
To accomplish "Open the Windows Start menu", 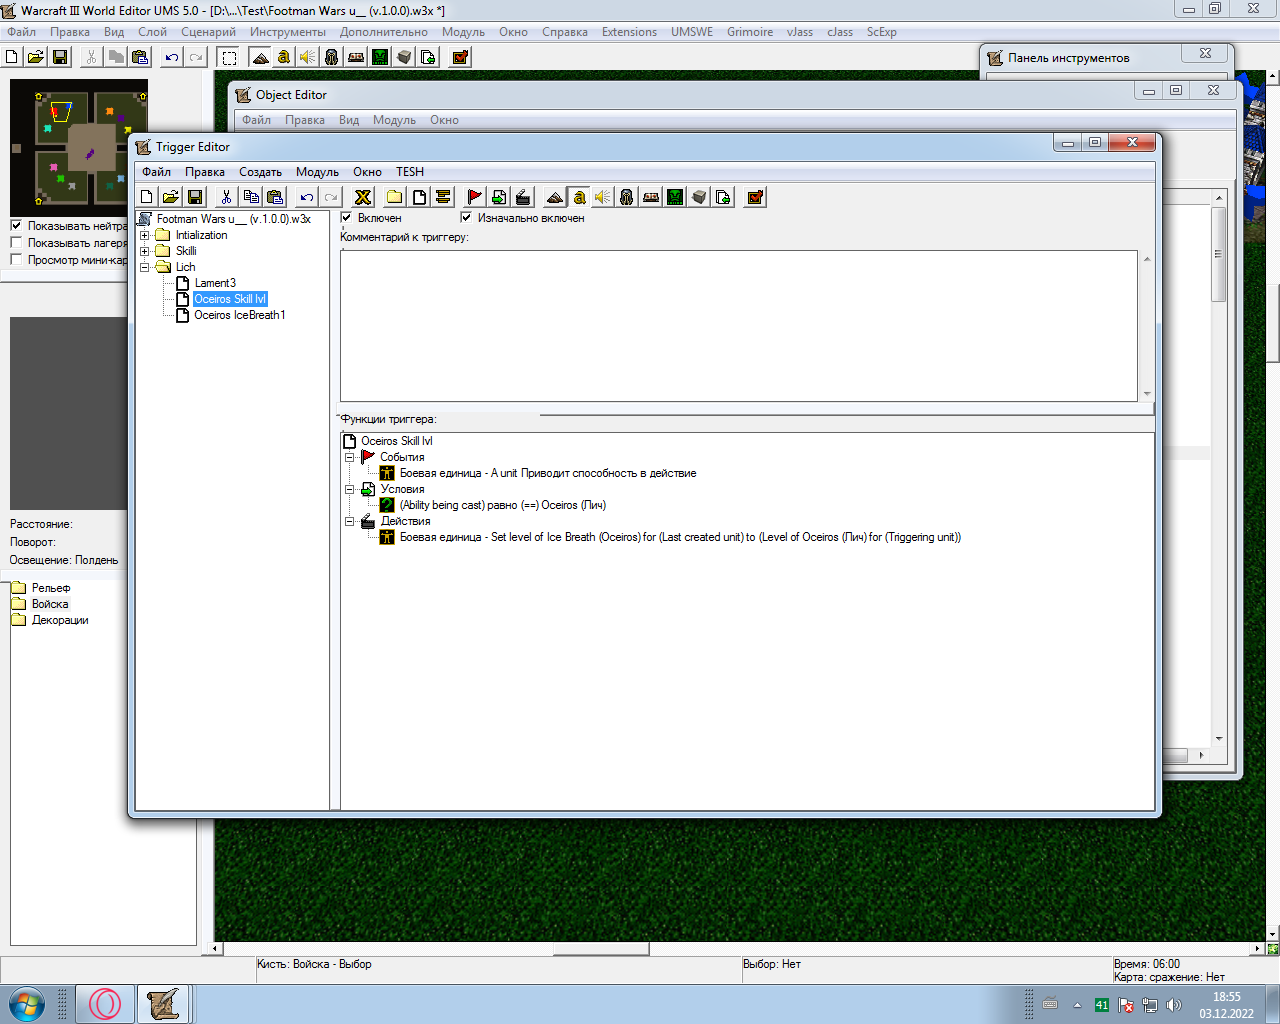I will [27, 1004].
